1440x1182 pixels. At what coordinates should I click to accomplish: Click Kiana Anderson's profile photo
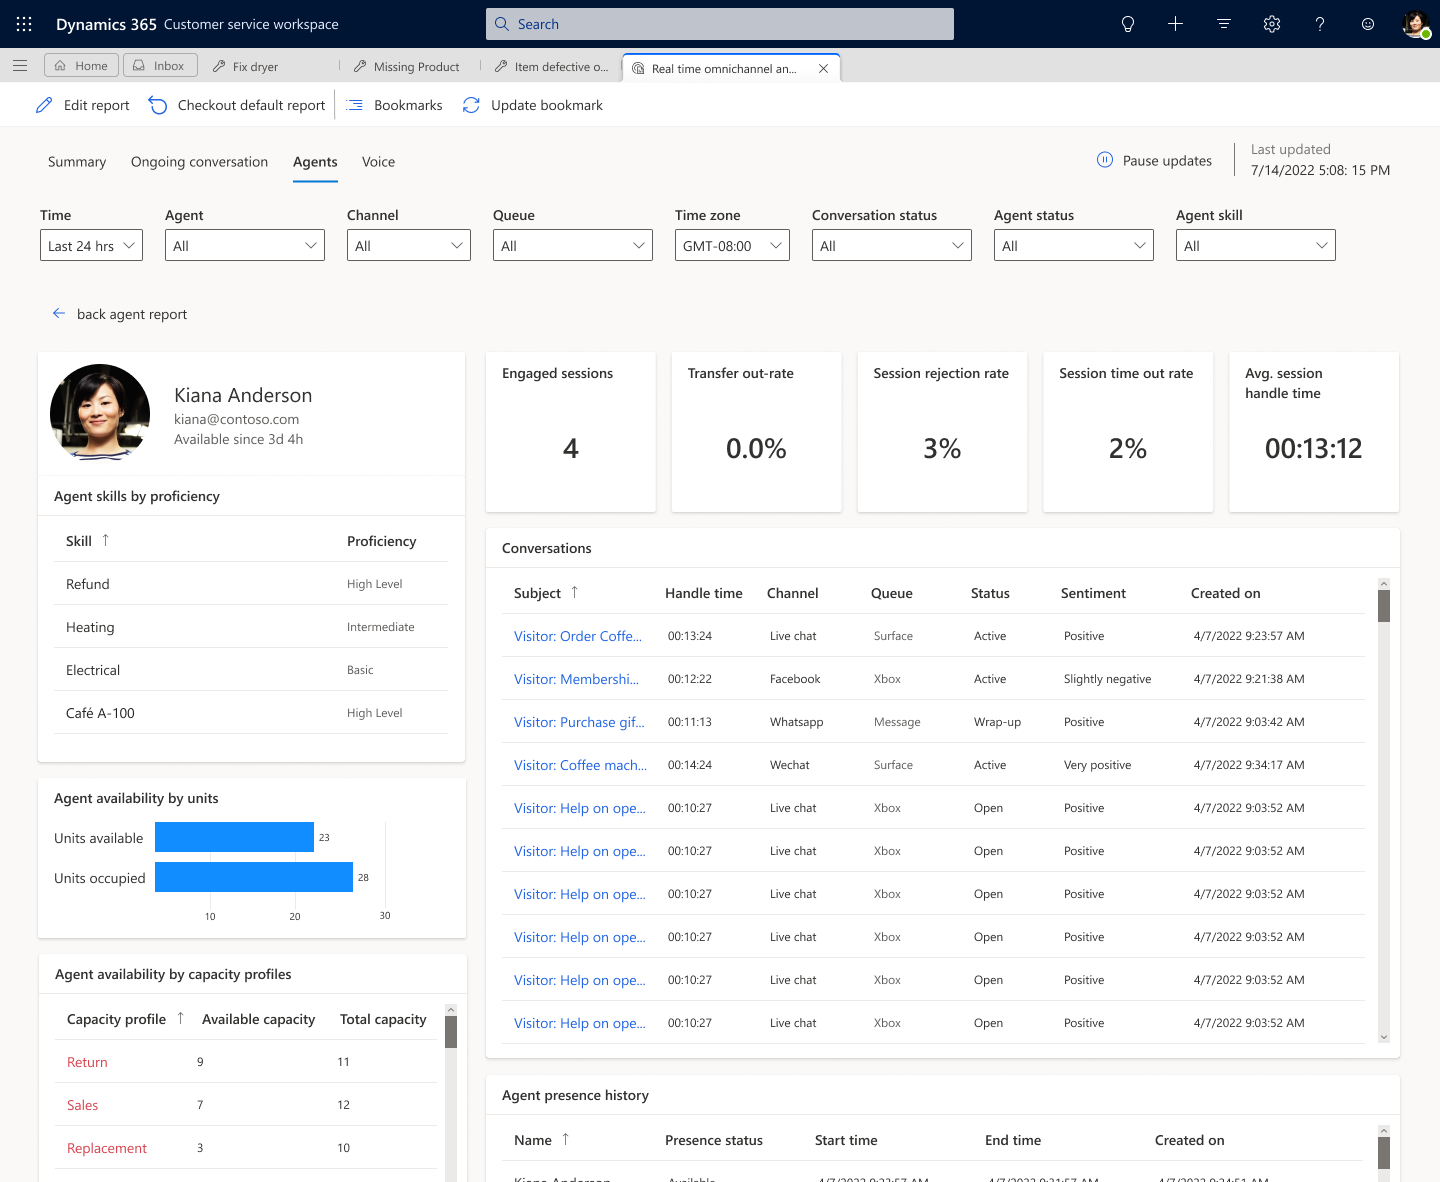coord(100,412)
